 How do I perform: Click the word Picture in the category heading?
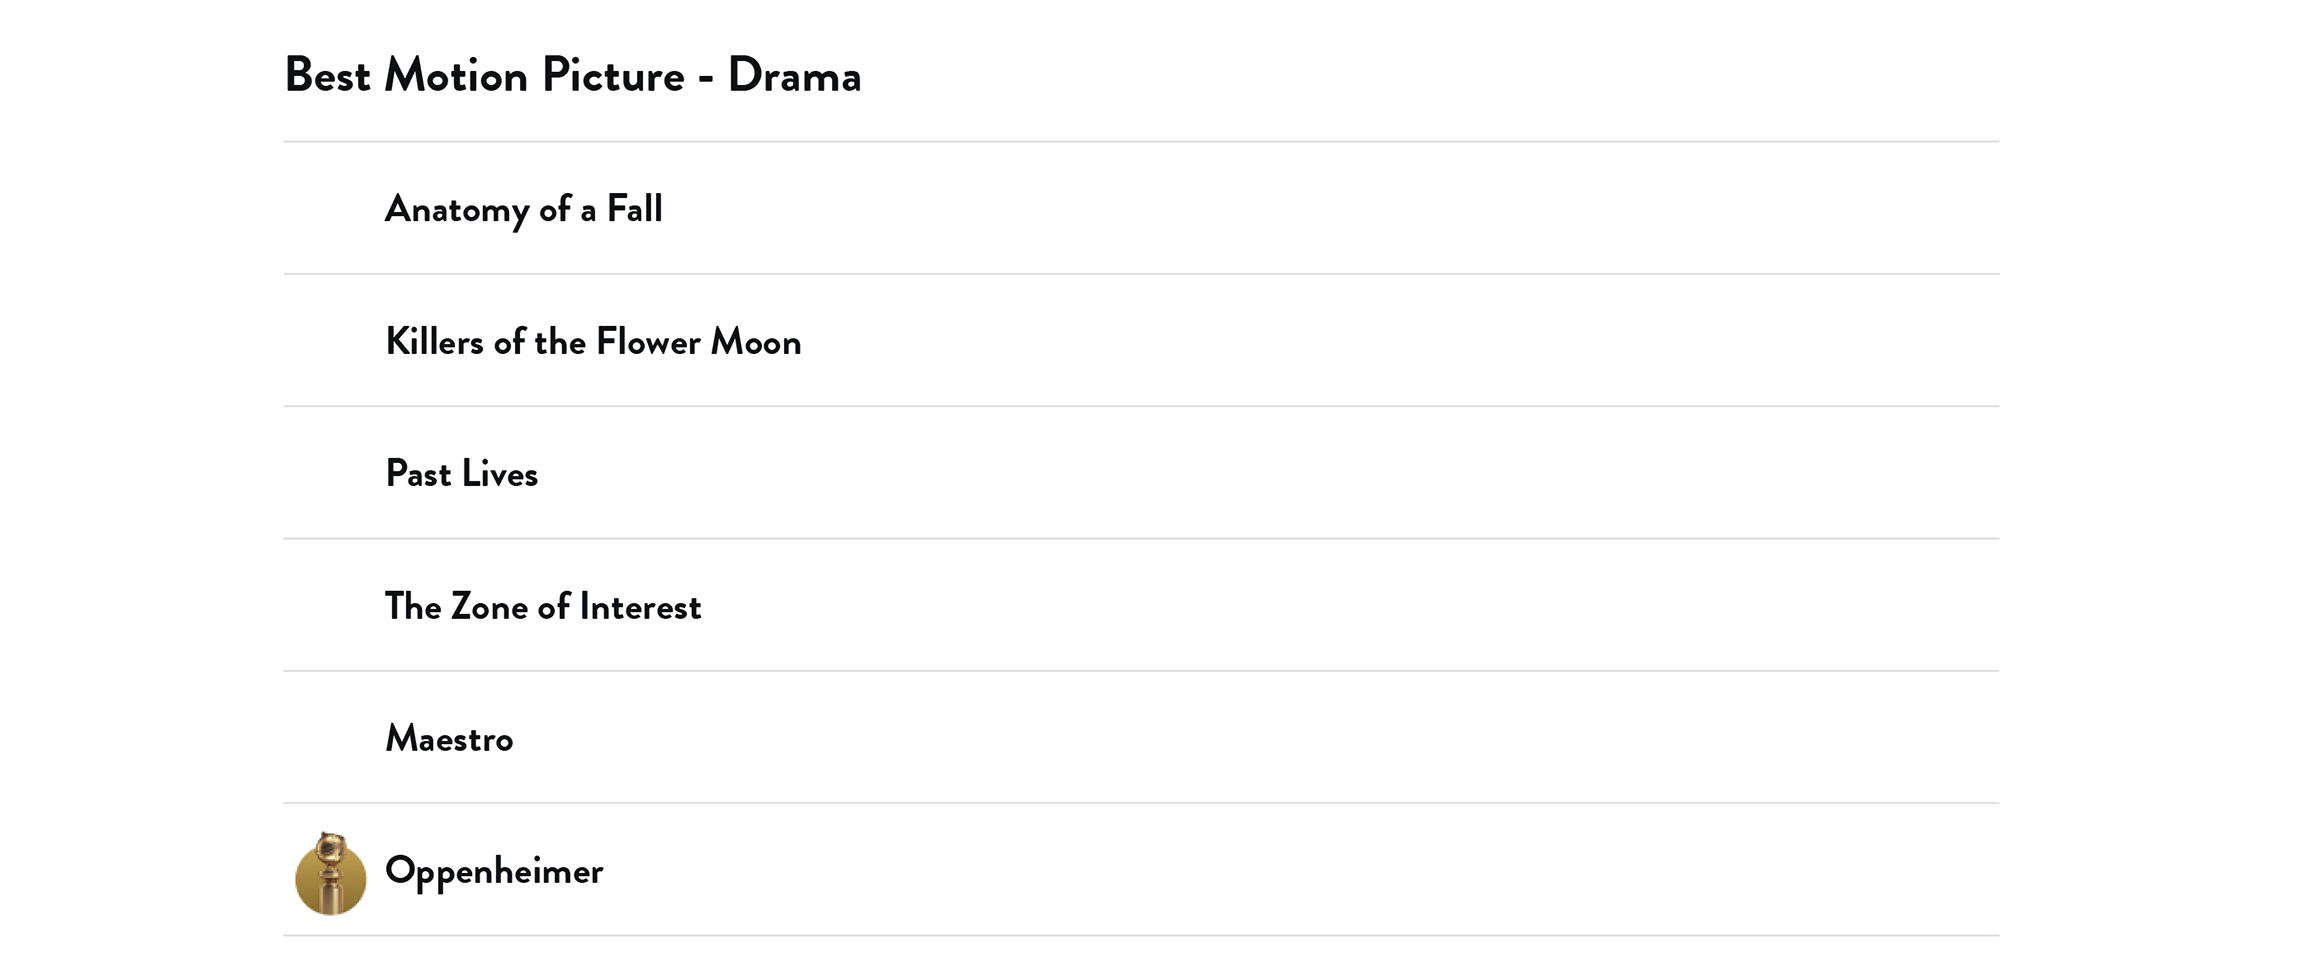point(613,76)
